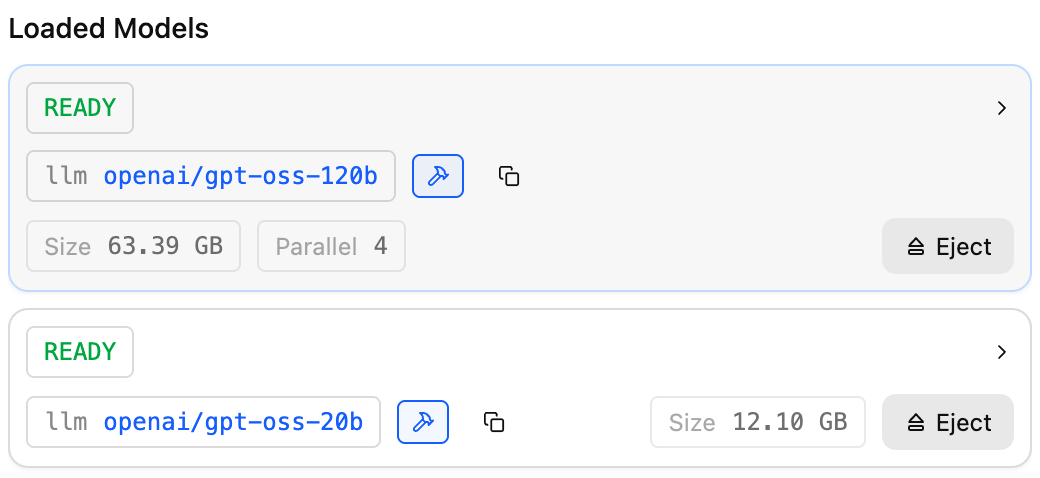Click the tool-use hammer icon for gpt-oss-120b
The width and height of the screenshot is (1040, 478).
438,177
